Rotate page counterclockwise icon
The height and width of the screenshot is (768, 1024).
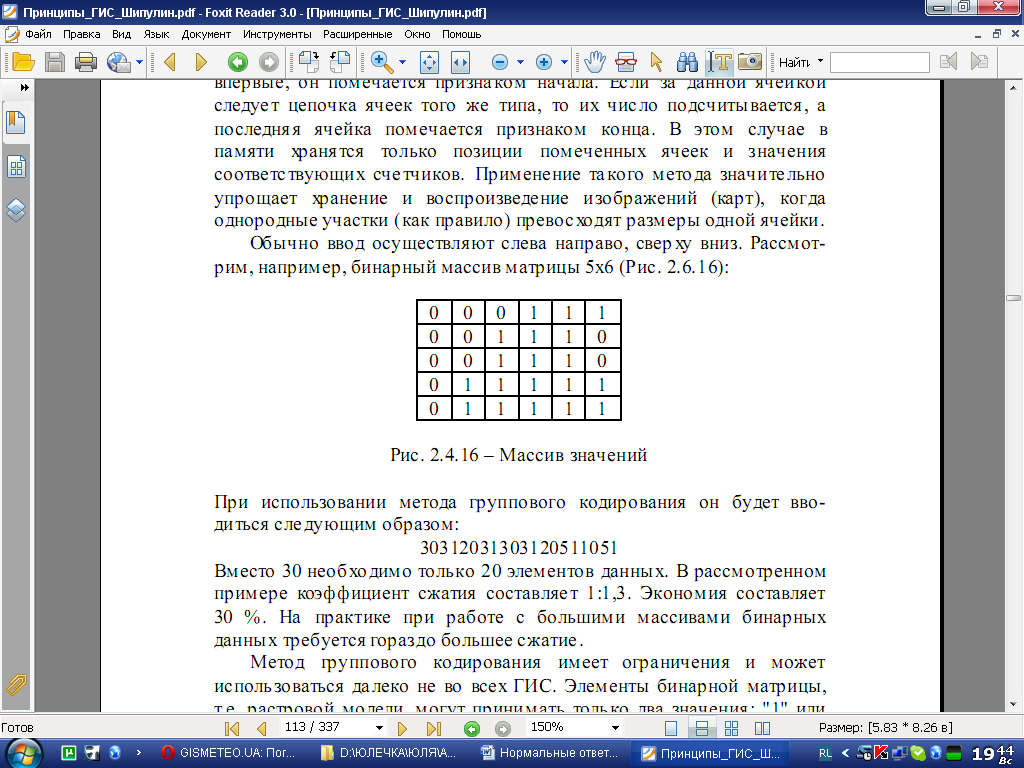tap(340, 62)
